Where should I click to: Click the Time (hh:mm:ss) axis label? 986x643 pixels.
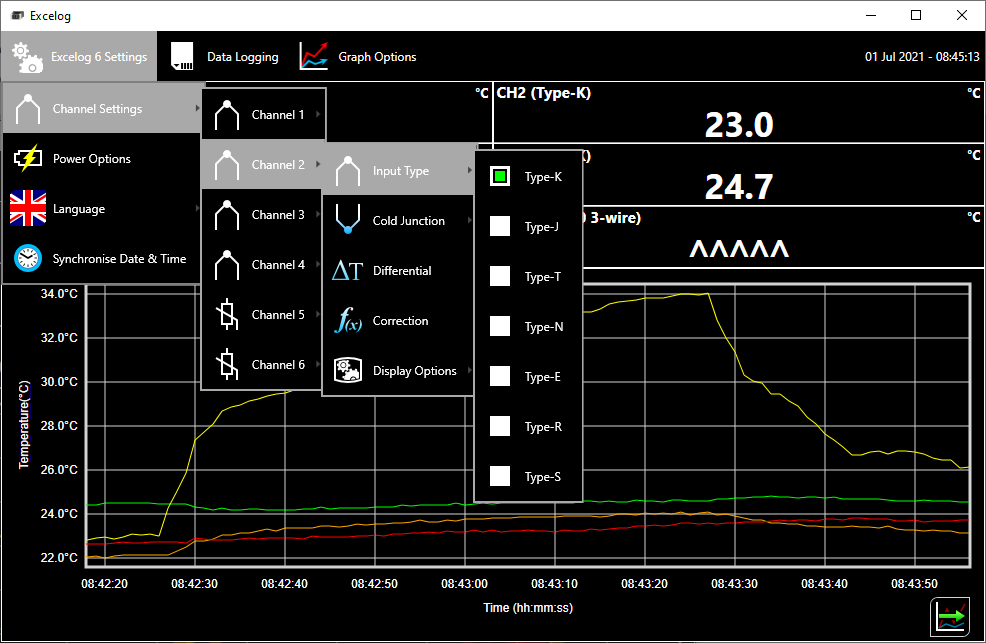pos(528,608)
